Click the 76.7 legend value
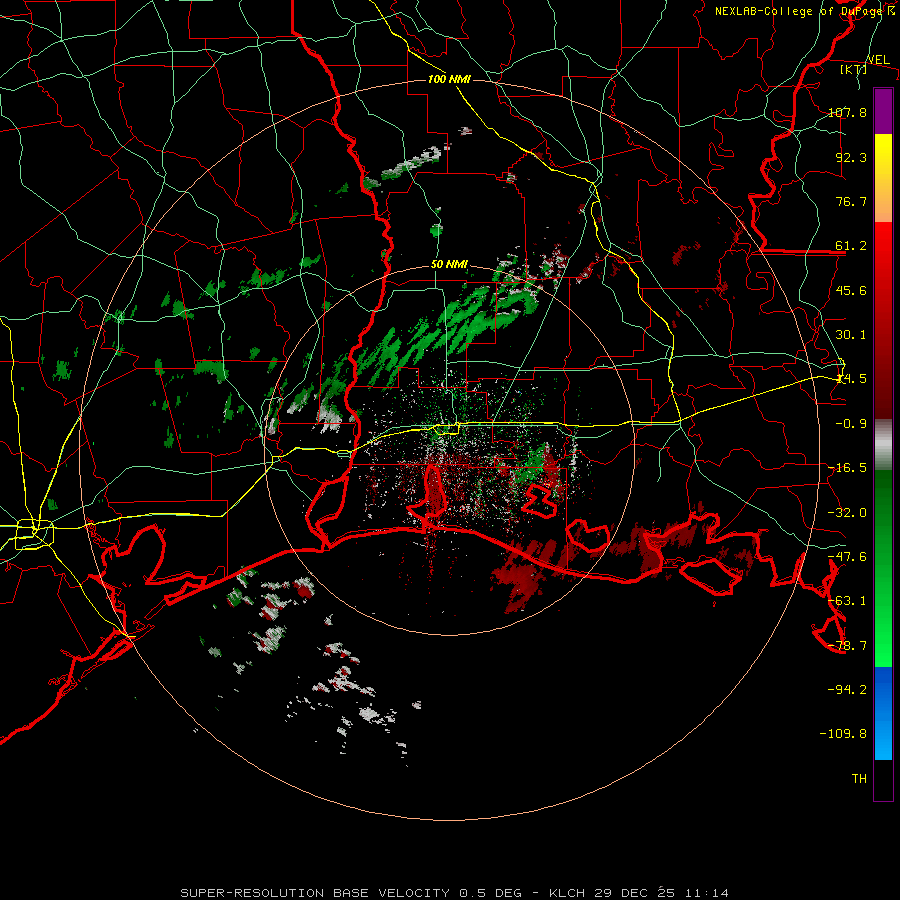Viewport: 900px width, 900px height. point(851,201)
